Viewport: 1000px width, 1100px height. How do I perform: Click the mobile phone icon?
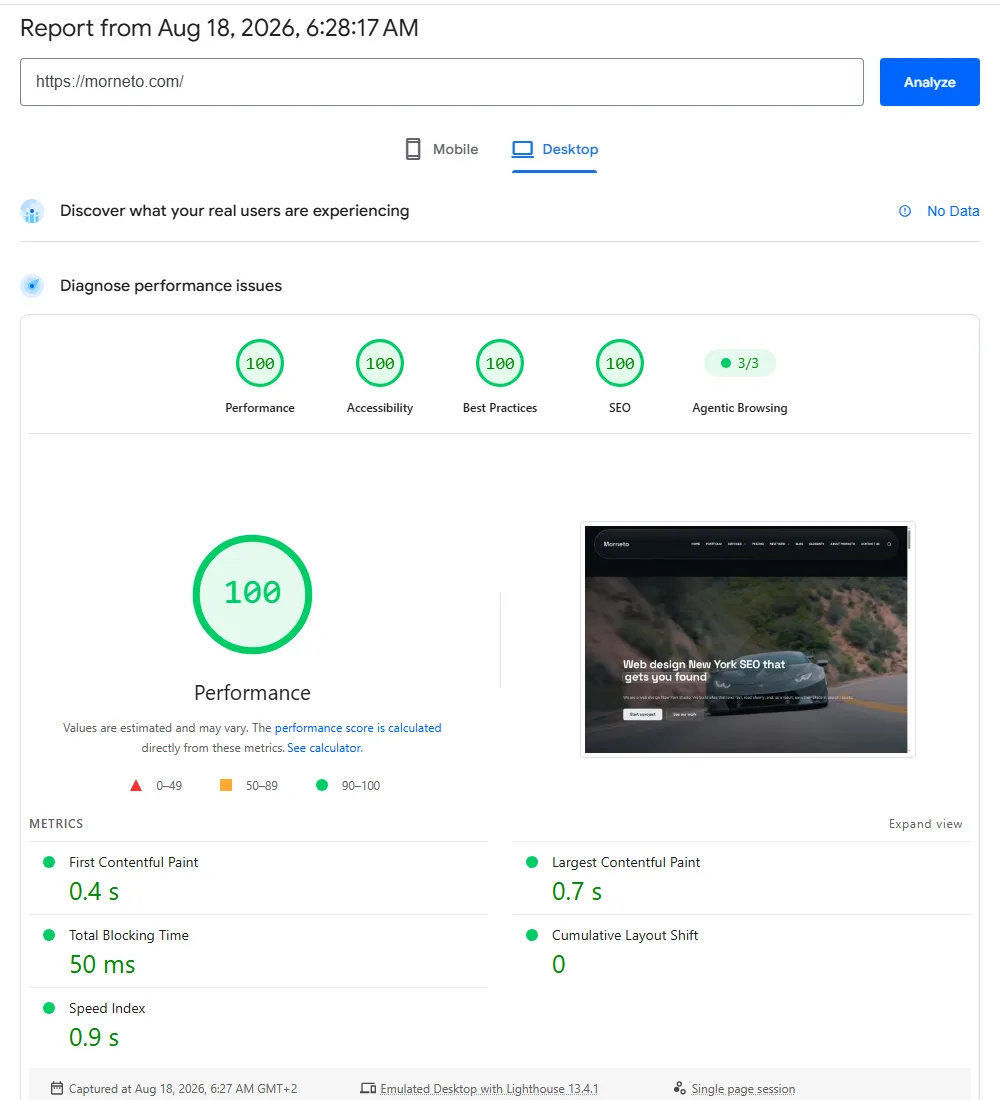(413, 149)
